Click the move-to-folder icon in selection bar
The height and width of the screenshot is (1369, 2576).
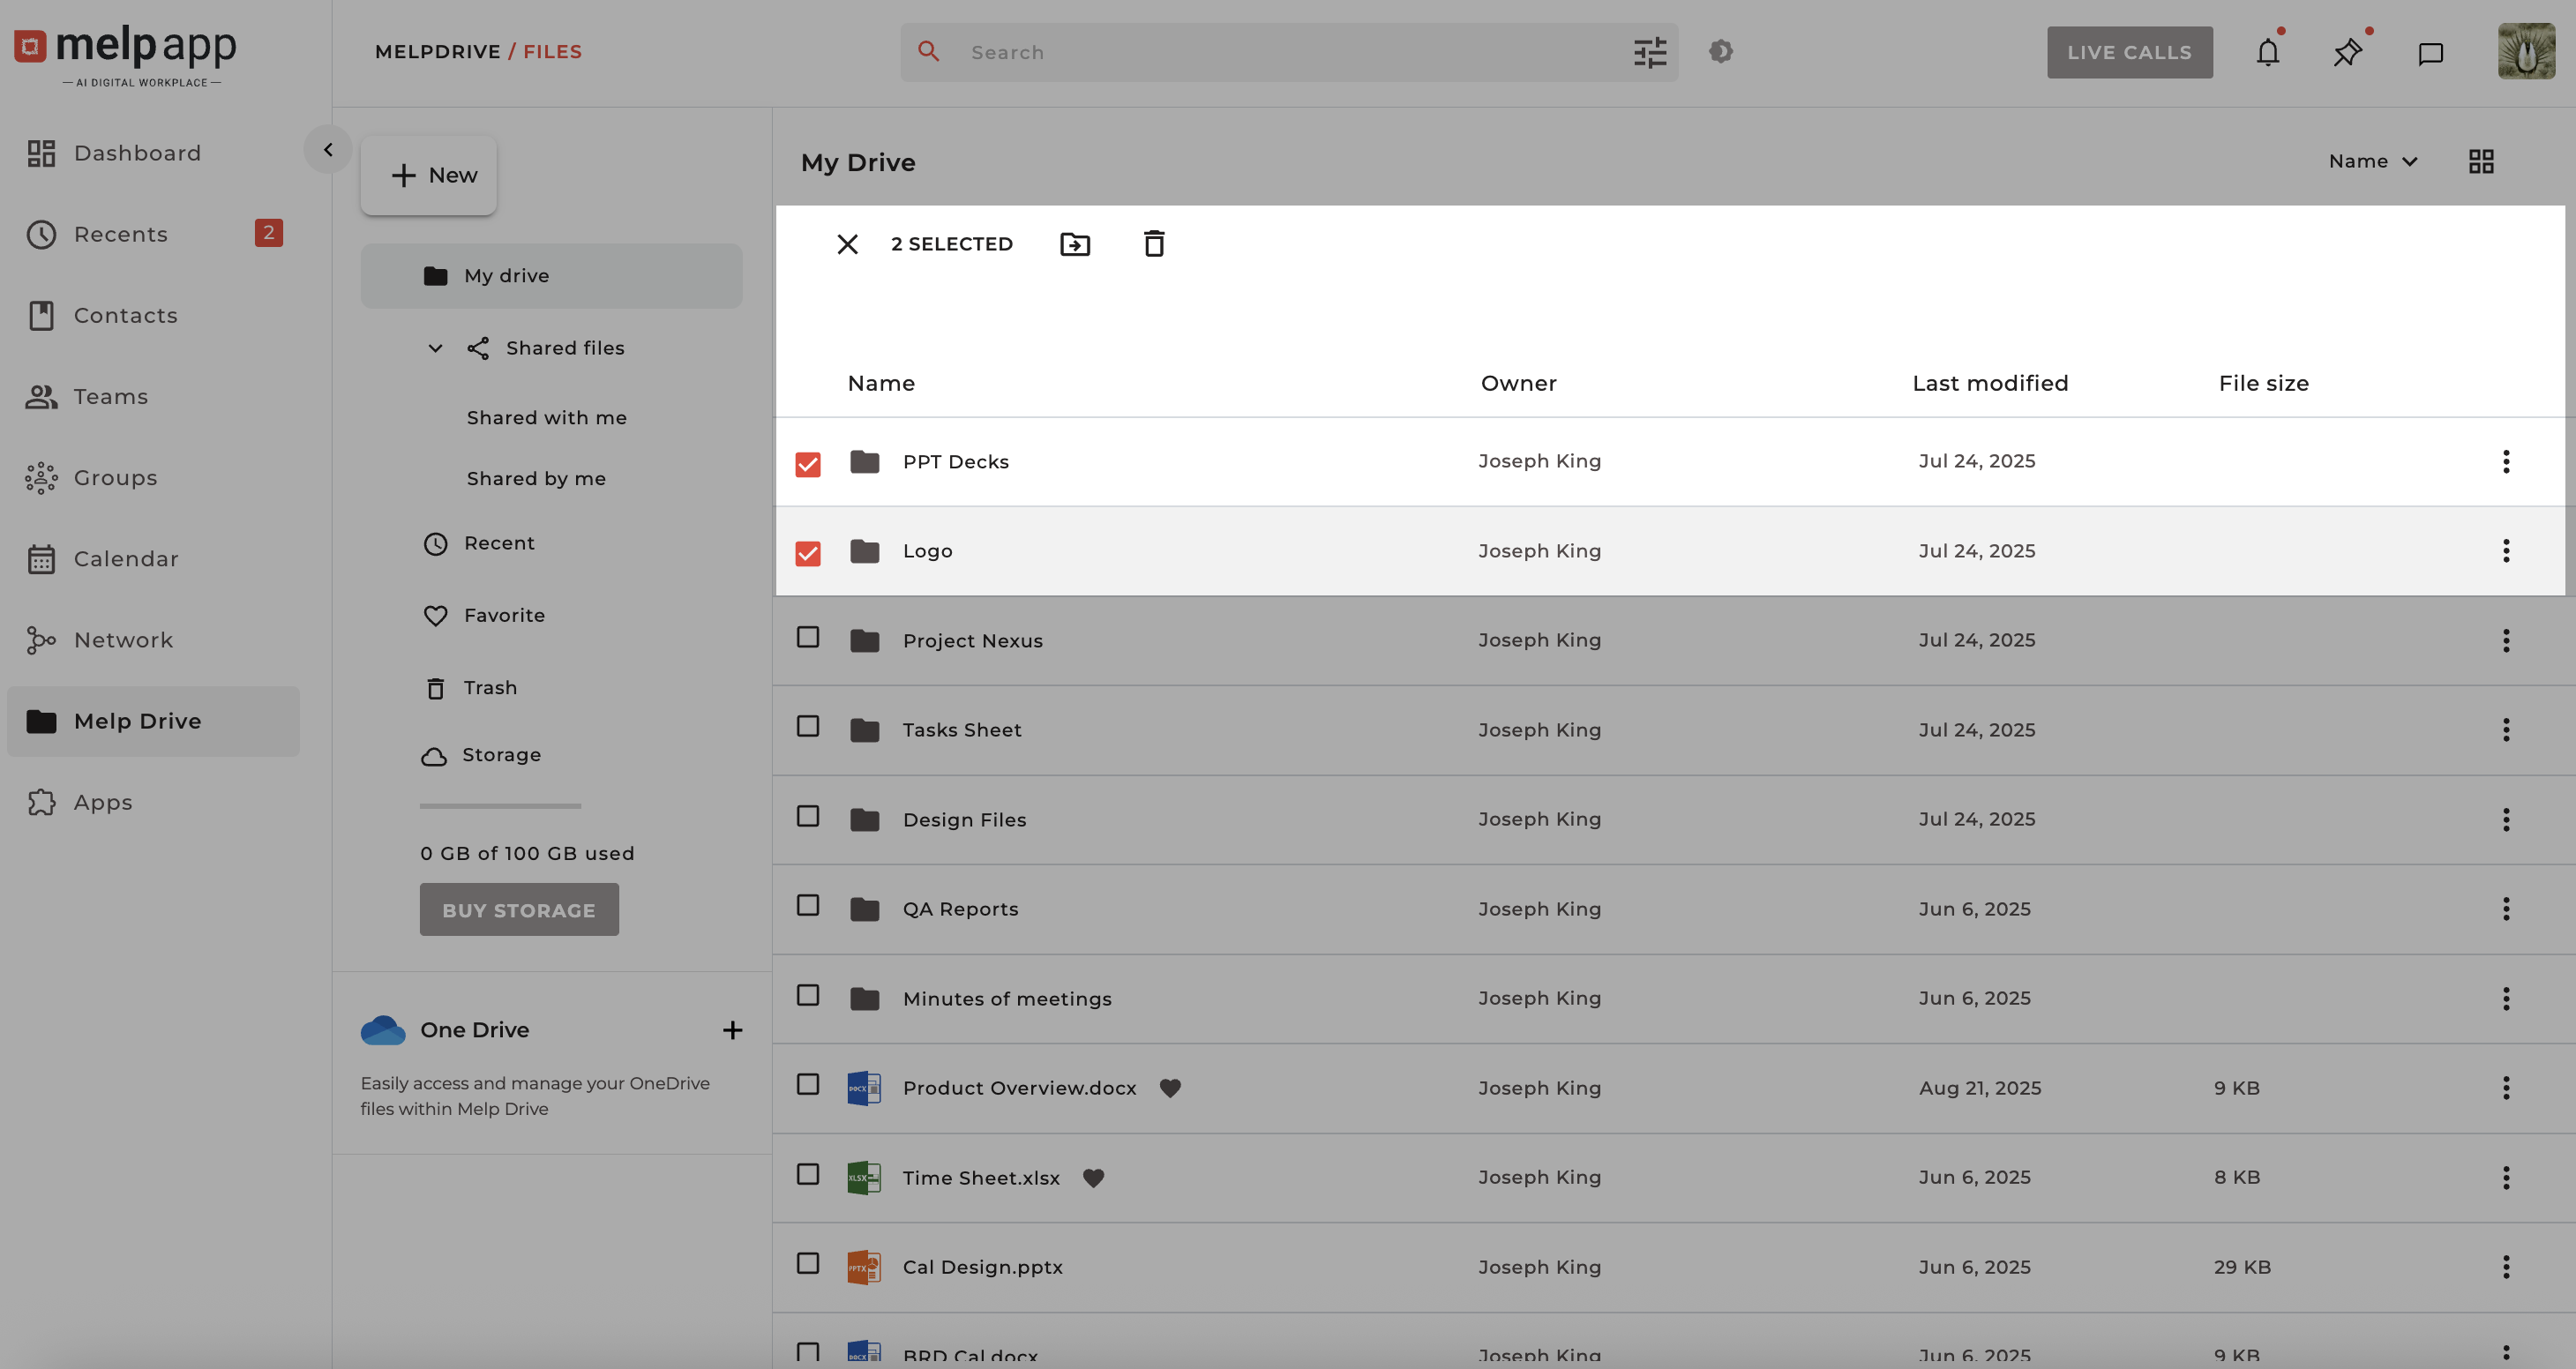tap(1075, 244)
